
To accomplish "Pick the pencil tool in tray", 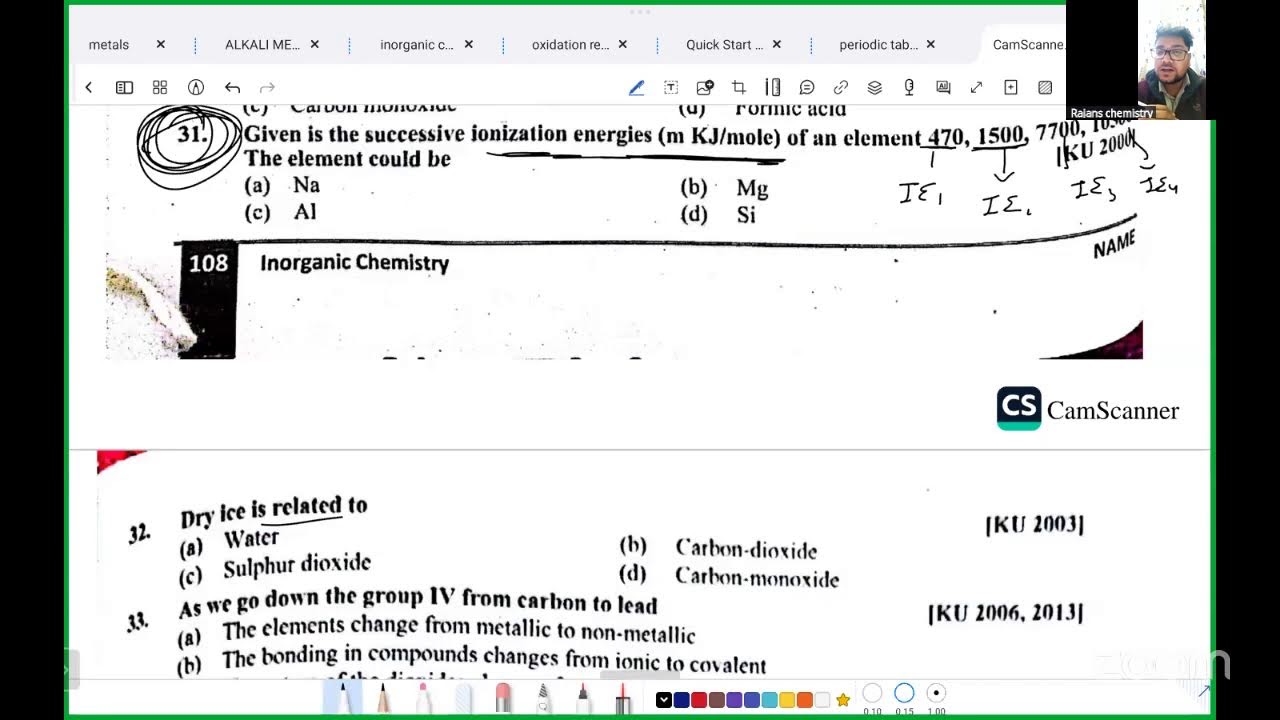I will [x=383, y=697].
